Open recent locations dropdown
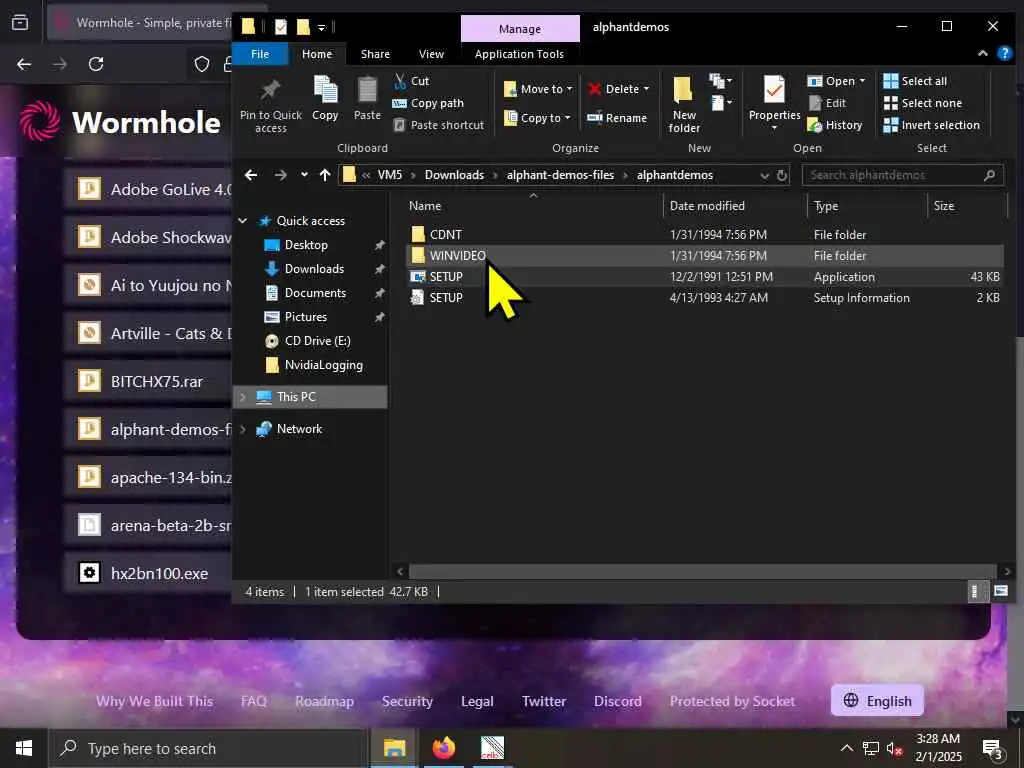The image size is (1024, 768). pyautogui.click(x=304, y=175)
